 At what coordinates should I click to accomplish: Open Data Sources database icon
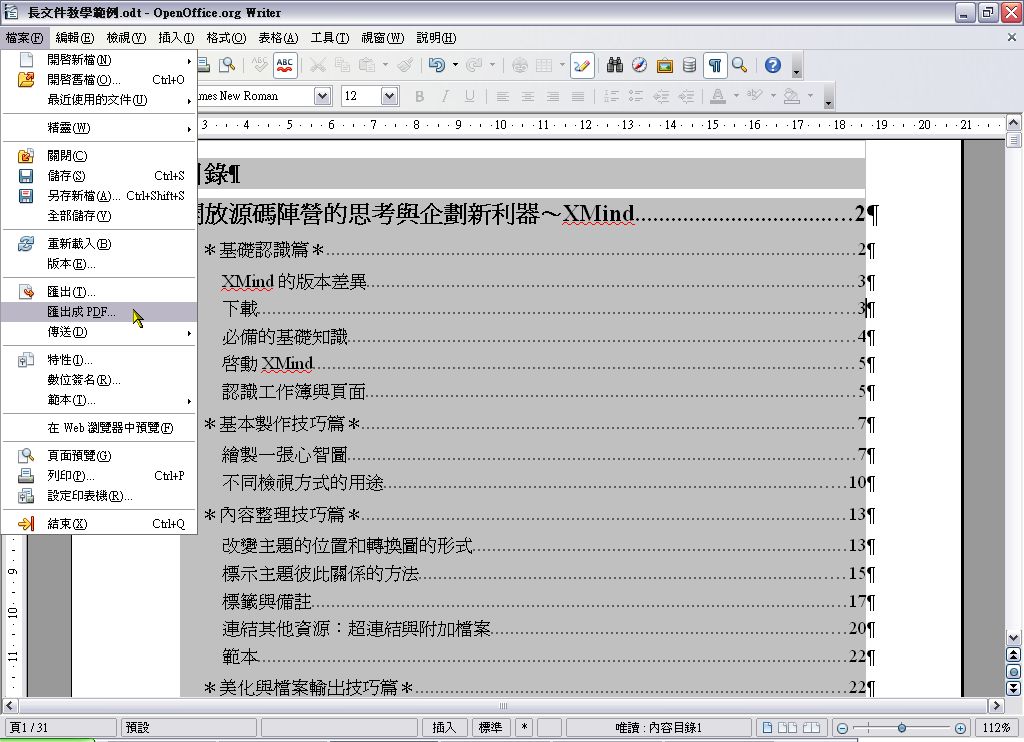(689, 65)
